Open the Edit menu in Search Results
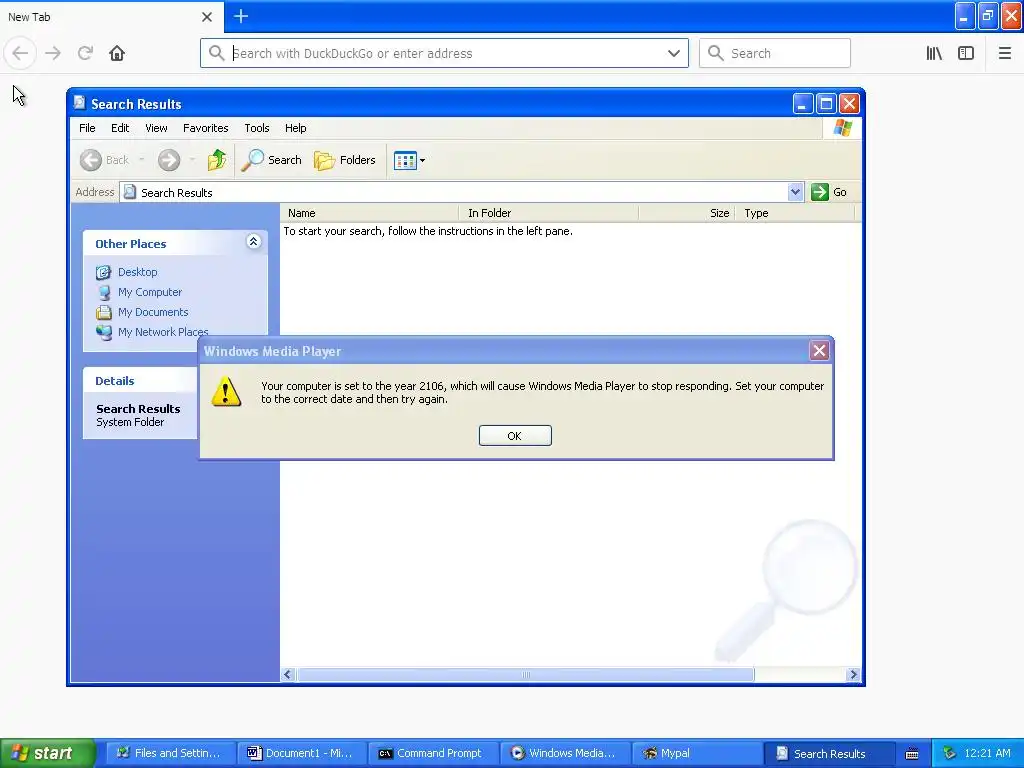 120,128
